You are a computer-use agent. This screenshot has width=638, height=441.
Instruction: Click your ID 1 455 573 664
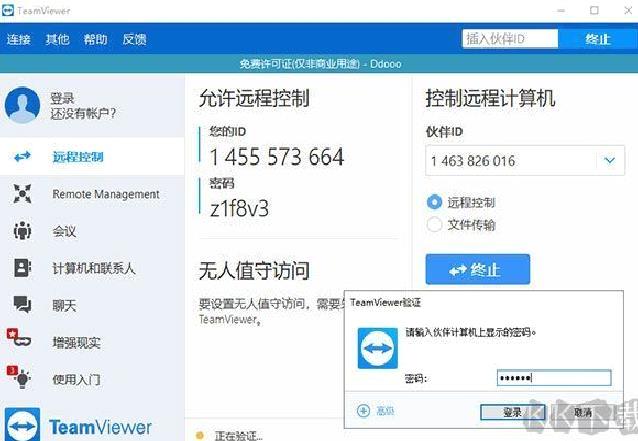[277, 157]
